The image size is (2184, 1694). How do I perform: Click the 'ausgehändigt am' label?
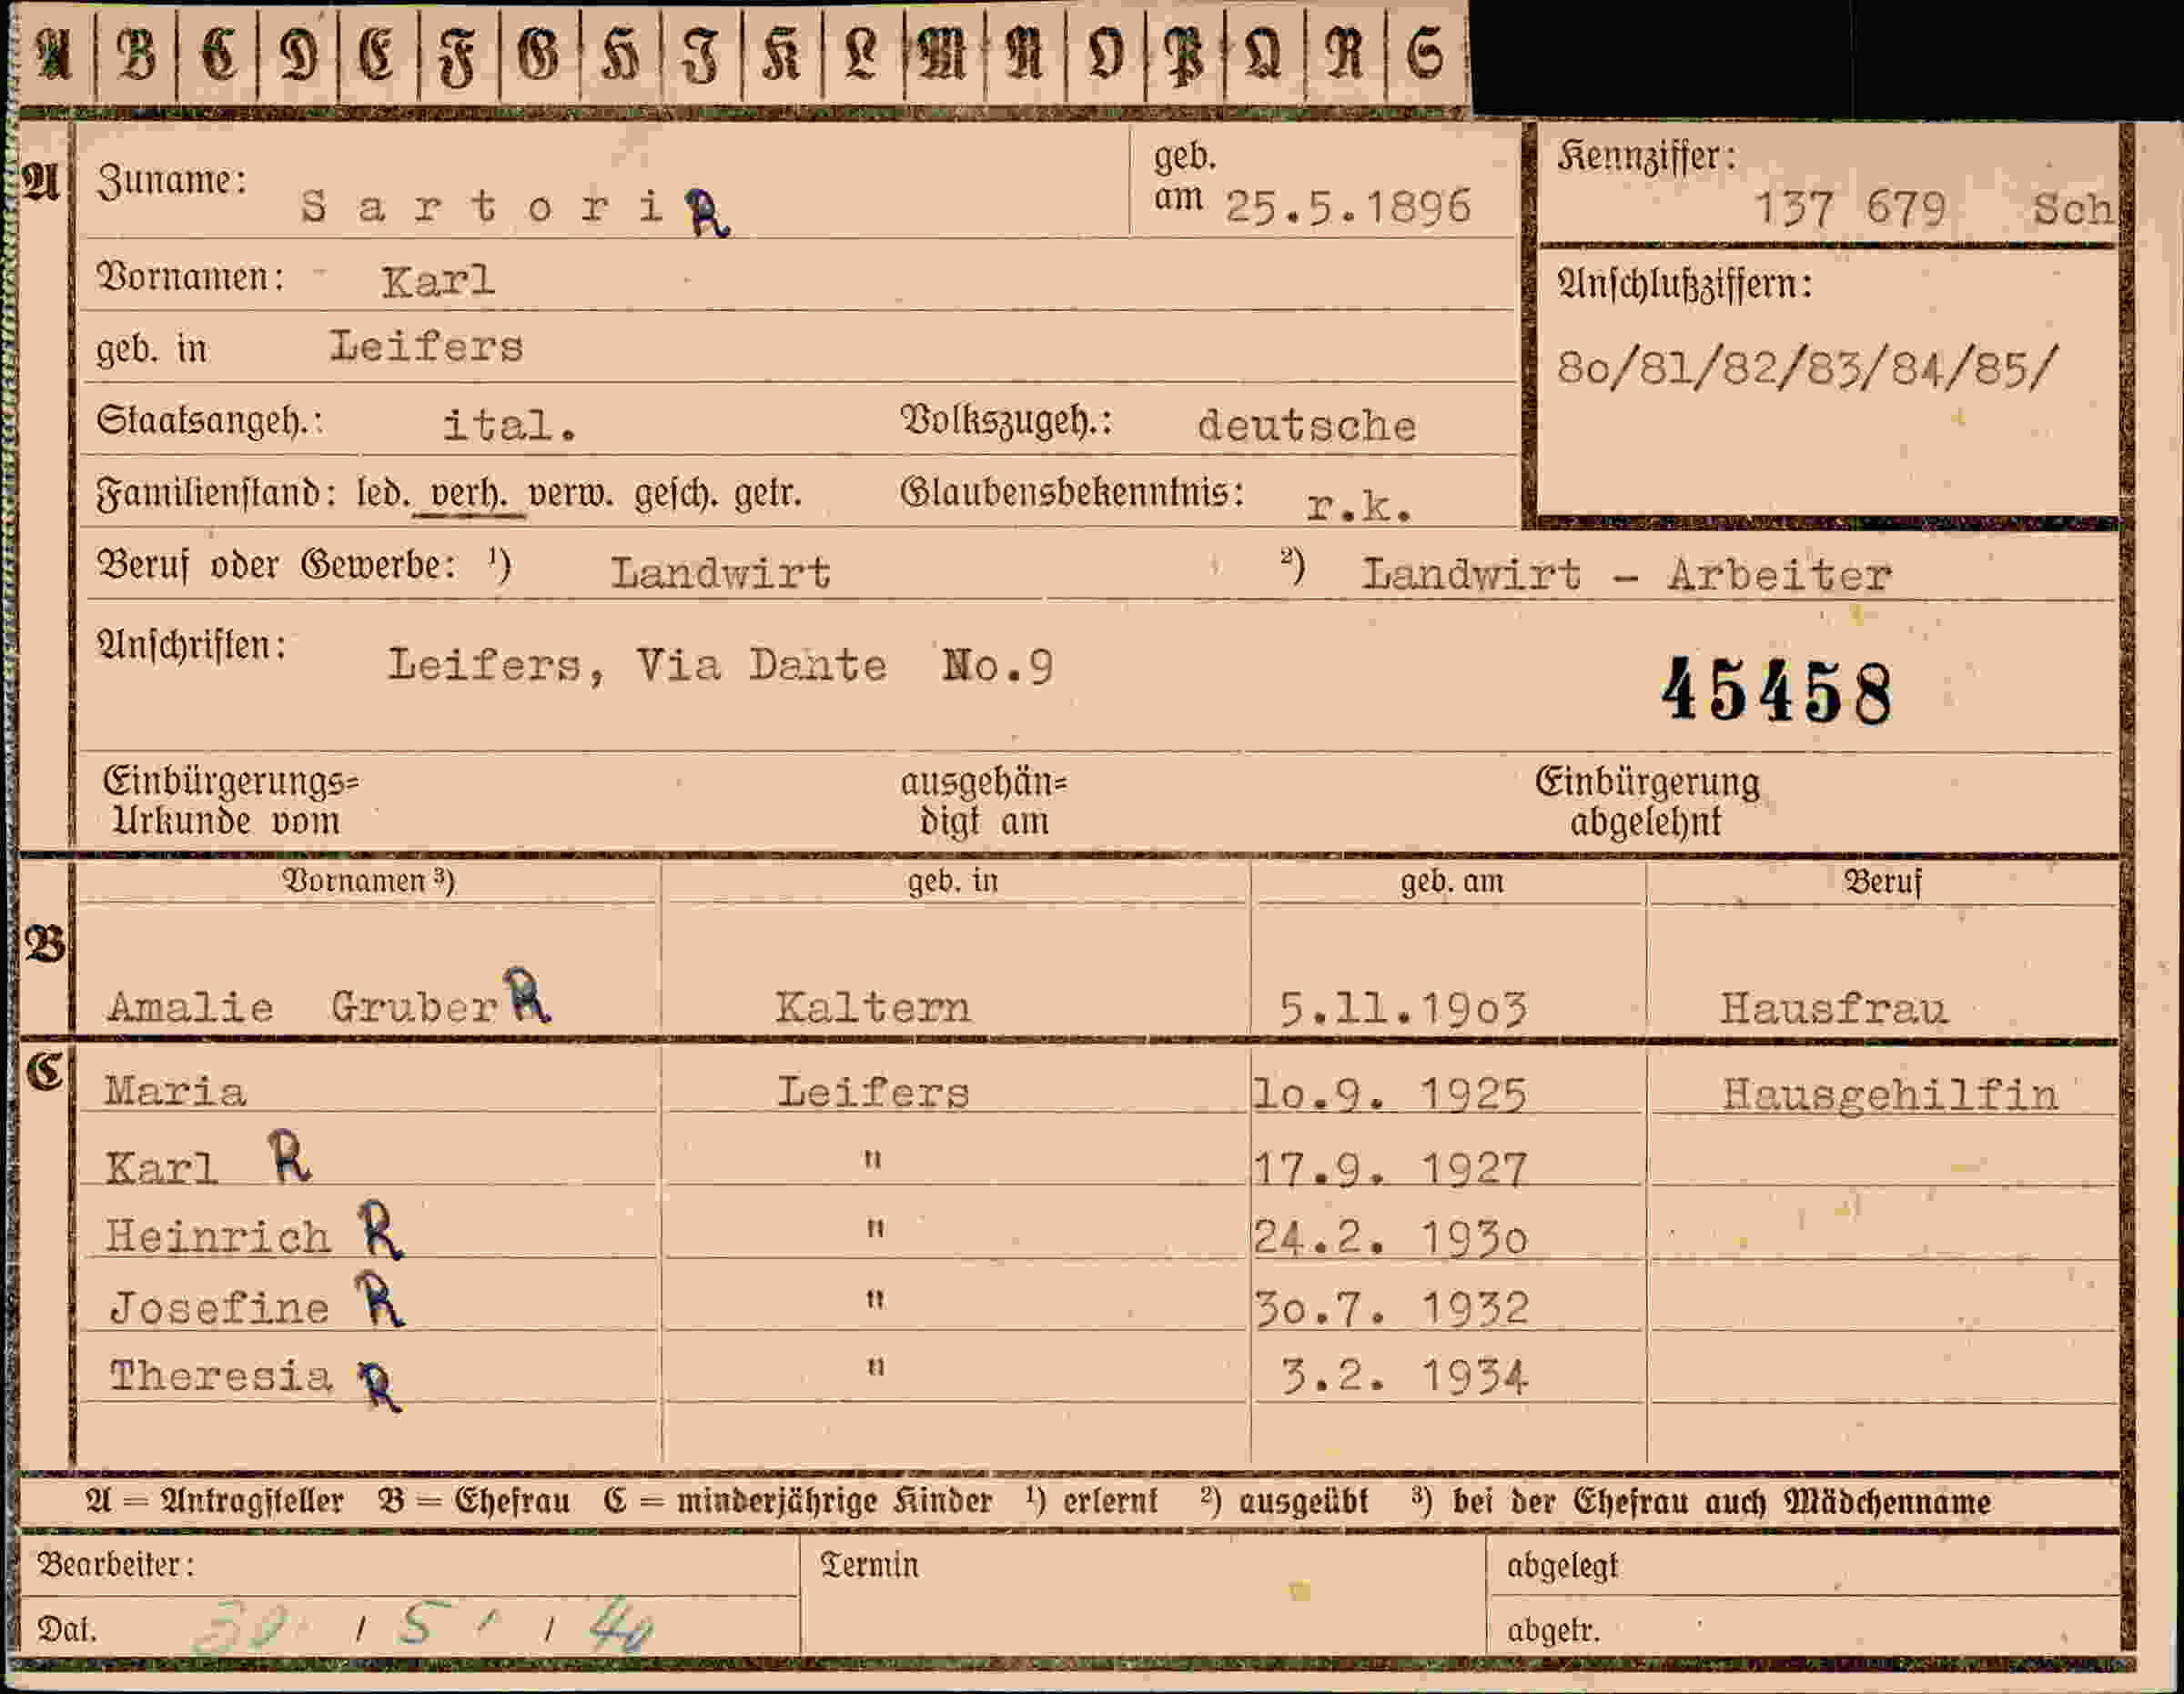(984, 802)
